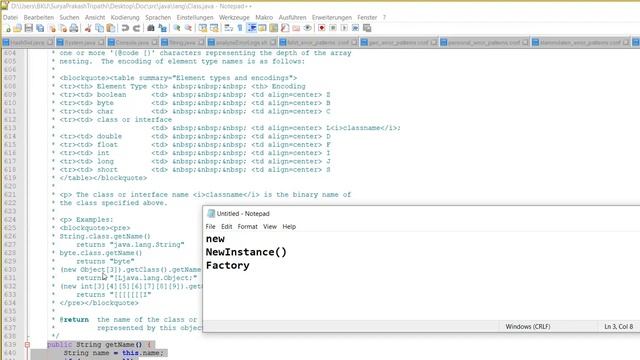Open the Ausführen menu
Screen dimensions: 640x360
click(x=292, y=18)
